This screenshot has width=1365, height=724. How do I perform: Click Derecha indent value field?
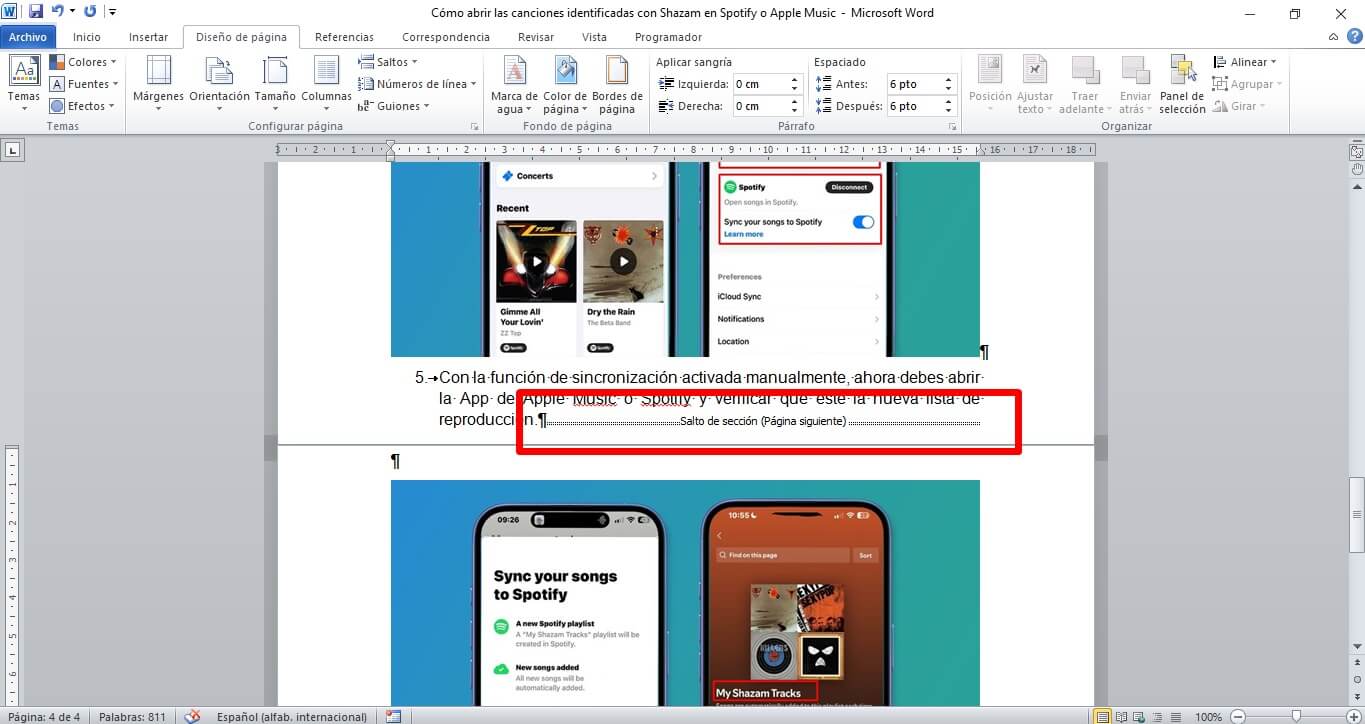(760, 106)
